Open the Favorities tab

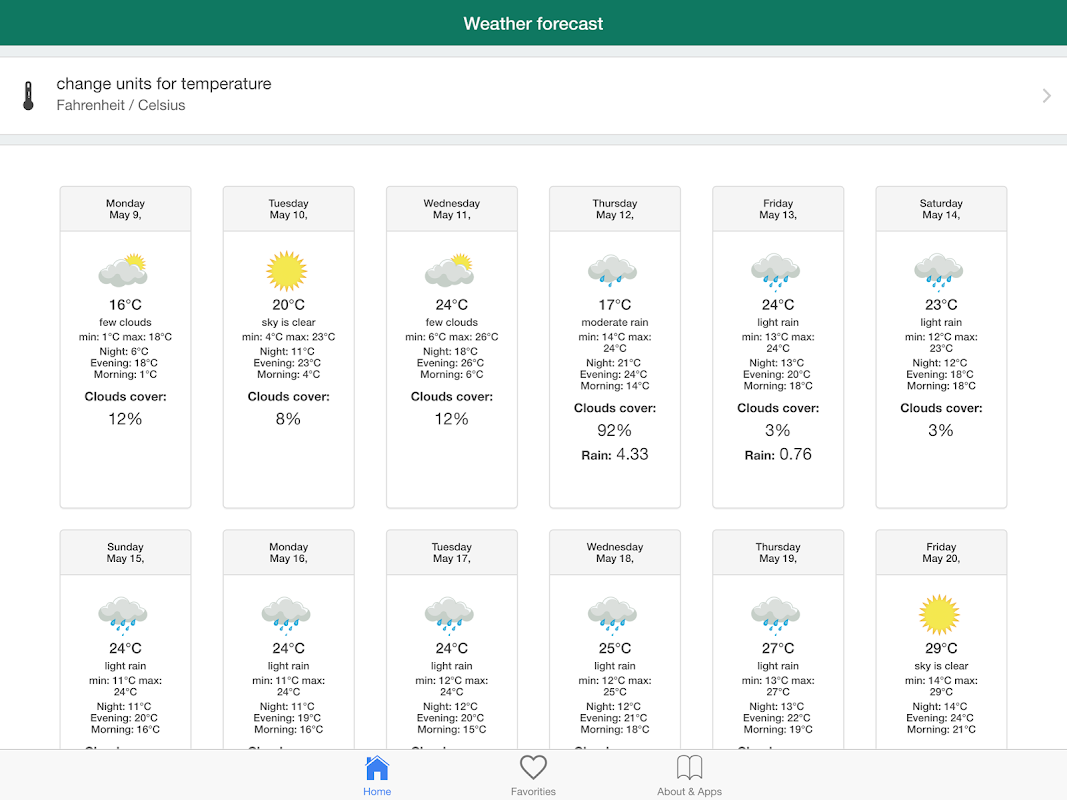pyautogui.click(x=534, y=776)
